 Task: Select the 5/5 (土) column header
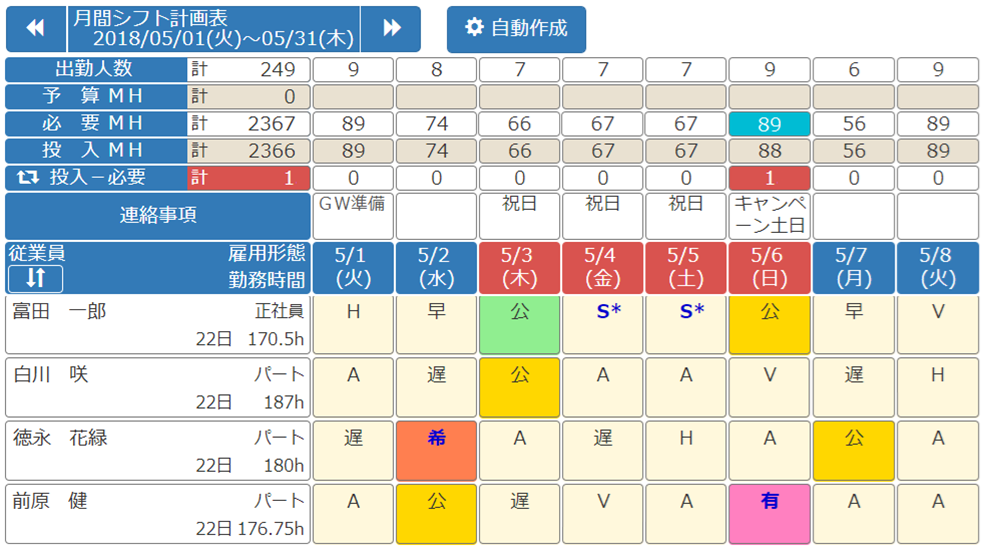[686, 268]
